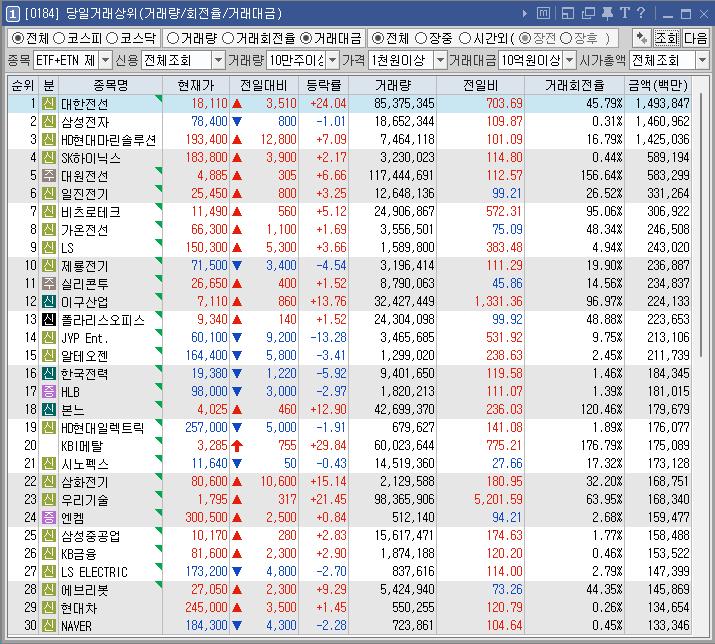The width and height of the screenshot is (715, 644).
Task: Click the 삼성중공업 volume 15,617,471
Action: point(404,535)
